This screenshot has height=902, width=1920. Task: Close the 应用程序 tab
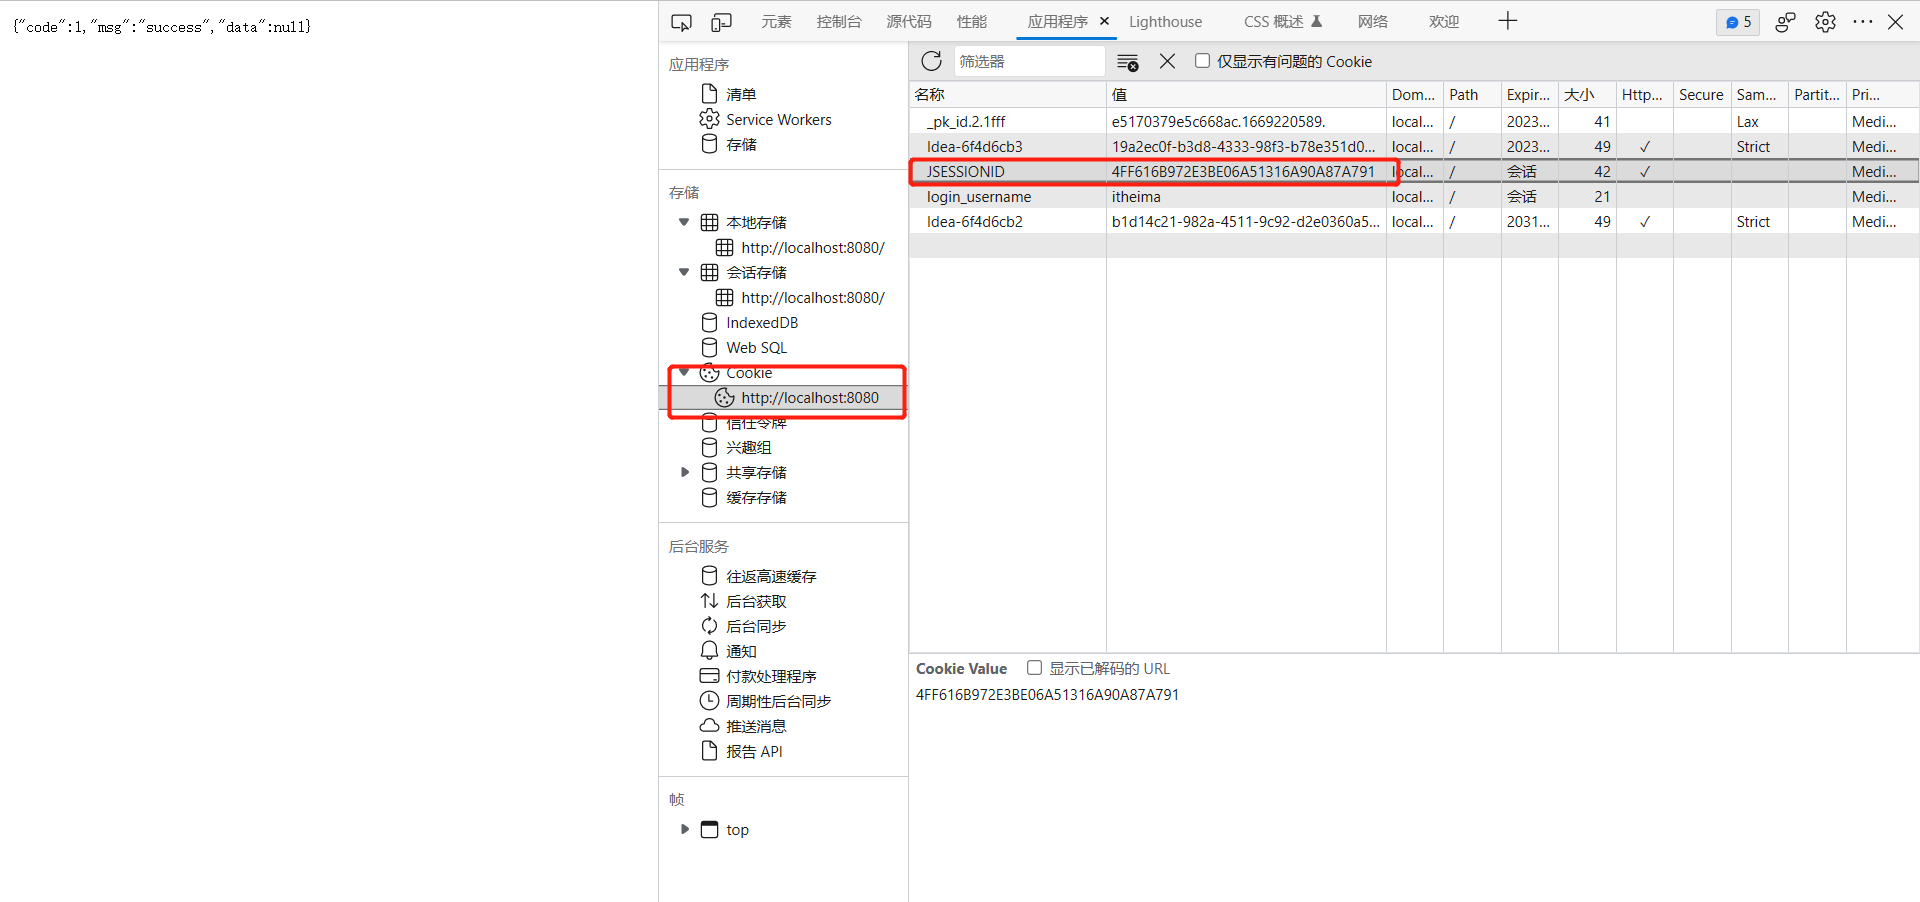[x=1104, y=21]
